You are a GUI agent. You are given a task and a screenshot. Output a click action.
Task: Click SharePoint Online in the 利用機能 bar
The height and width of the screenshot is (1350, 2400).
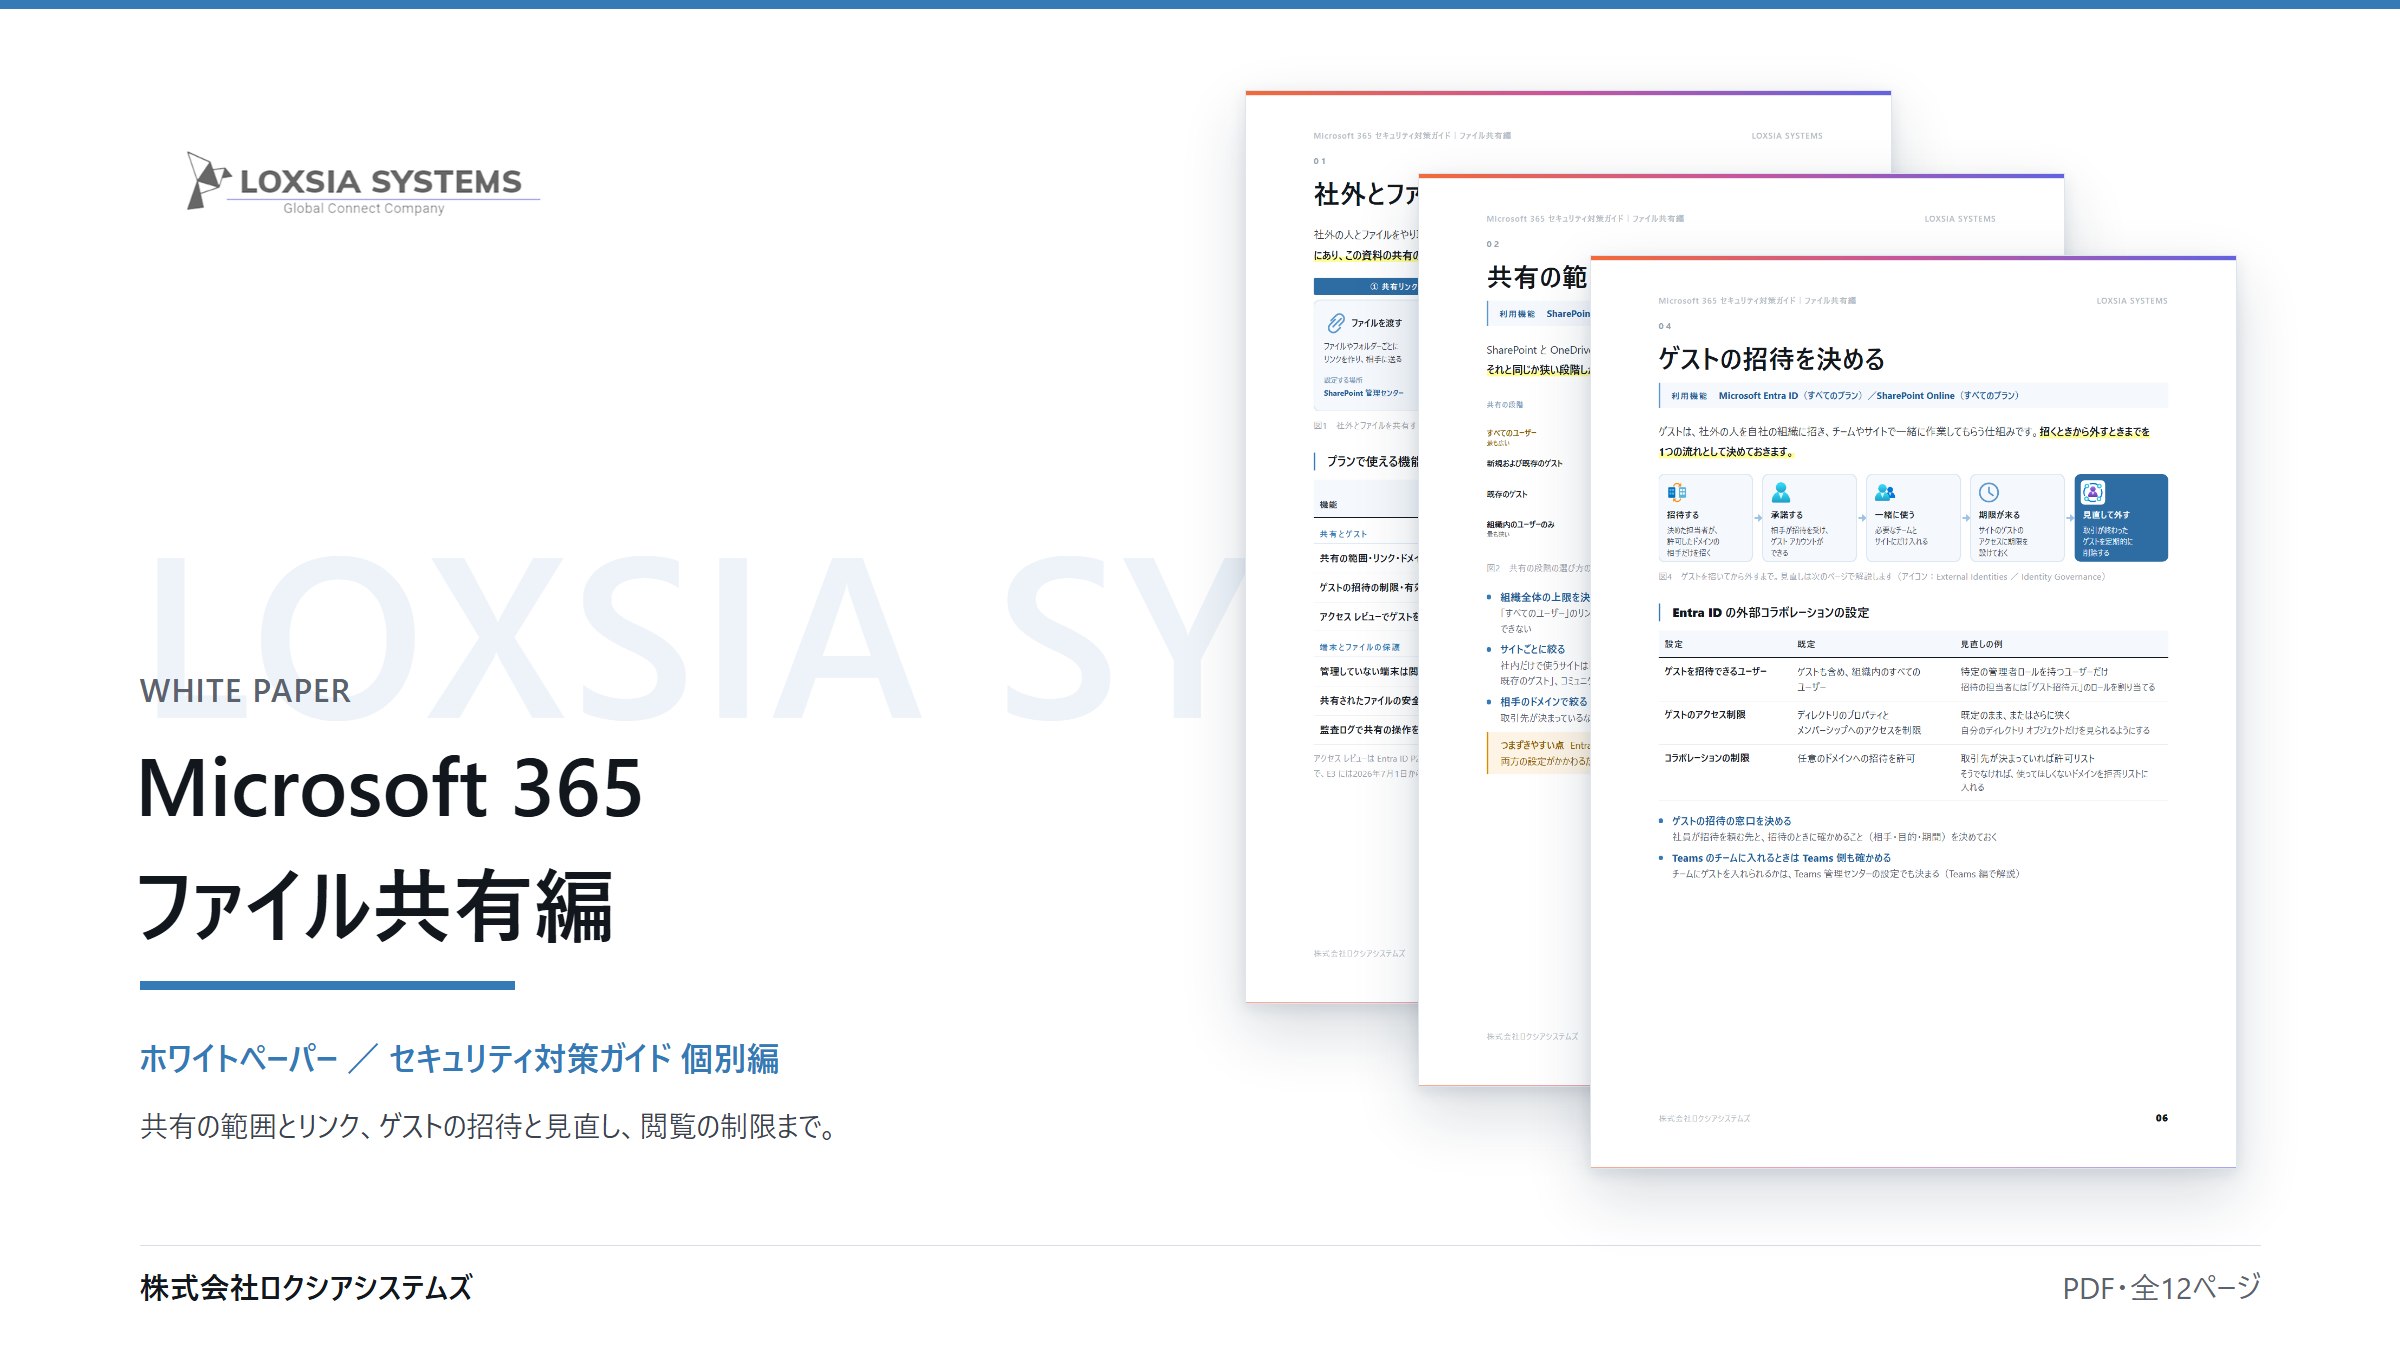tap(1915, 395)
